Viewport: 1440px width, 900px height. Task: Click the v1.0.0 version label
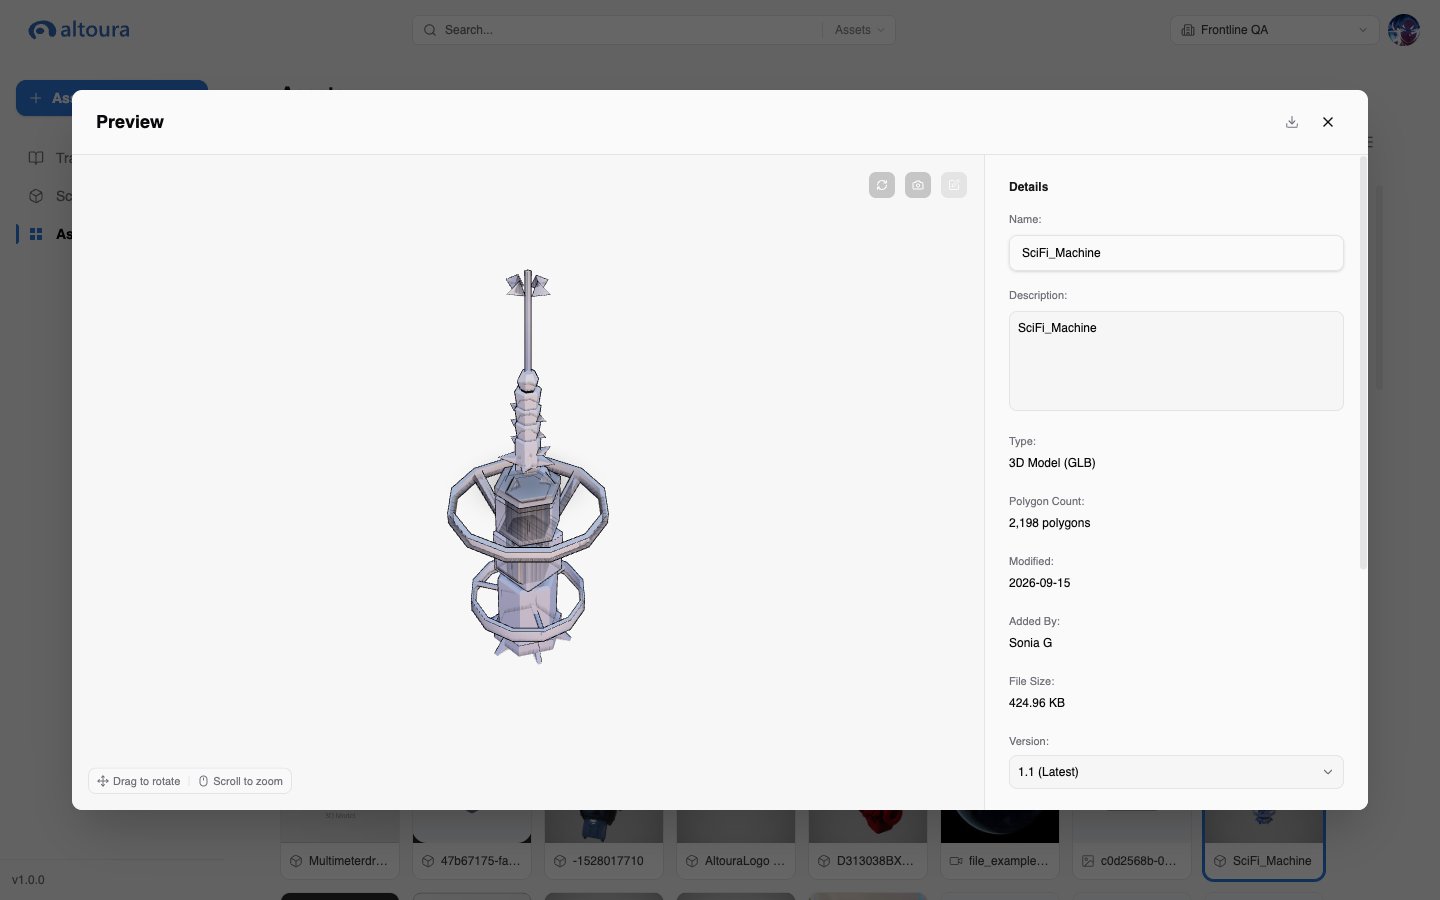[x=28, y=880]
